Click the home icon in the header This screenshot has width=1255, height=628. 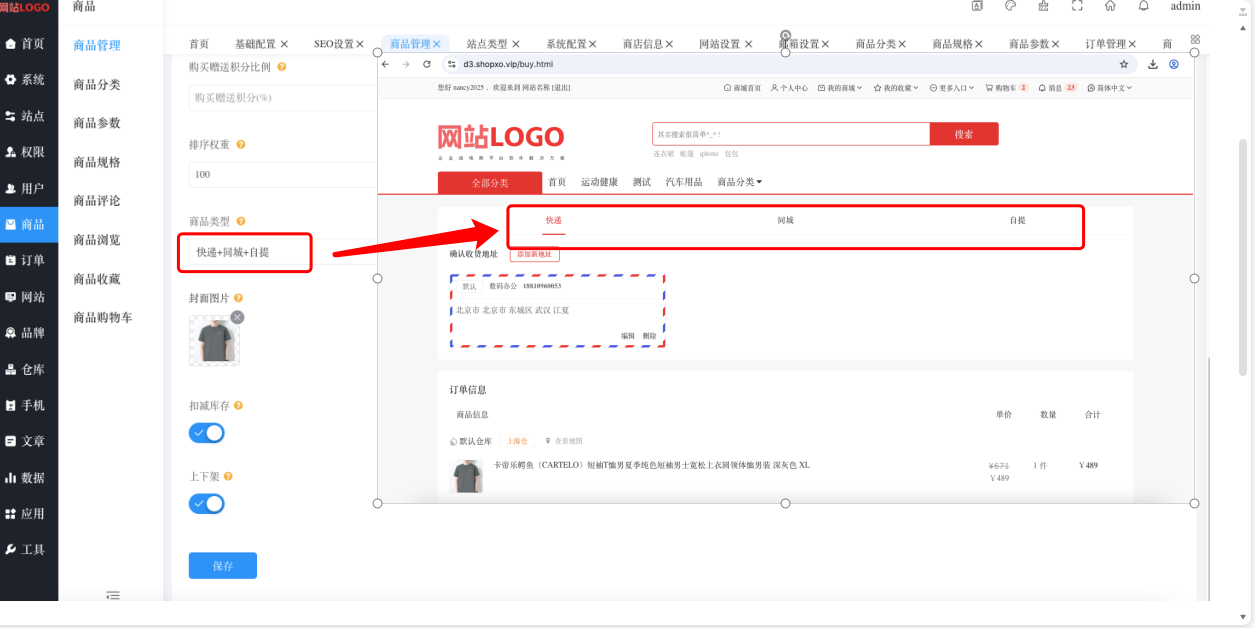pyautogui.click(x=1110, y=6)
